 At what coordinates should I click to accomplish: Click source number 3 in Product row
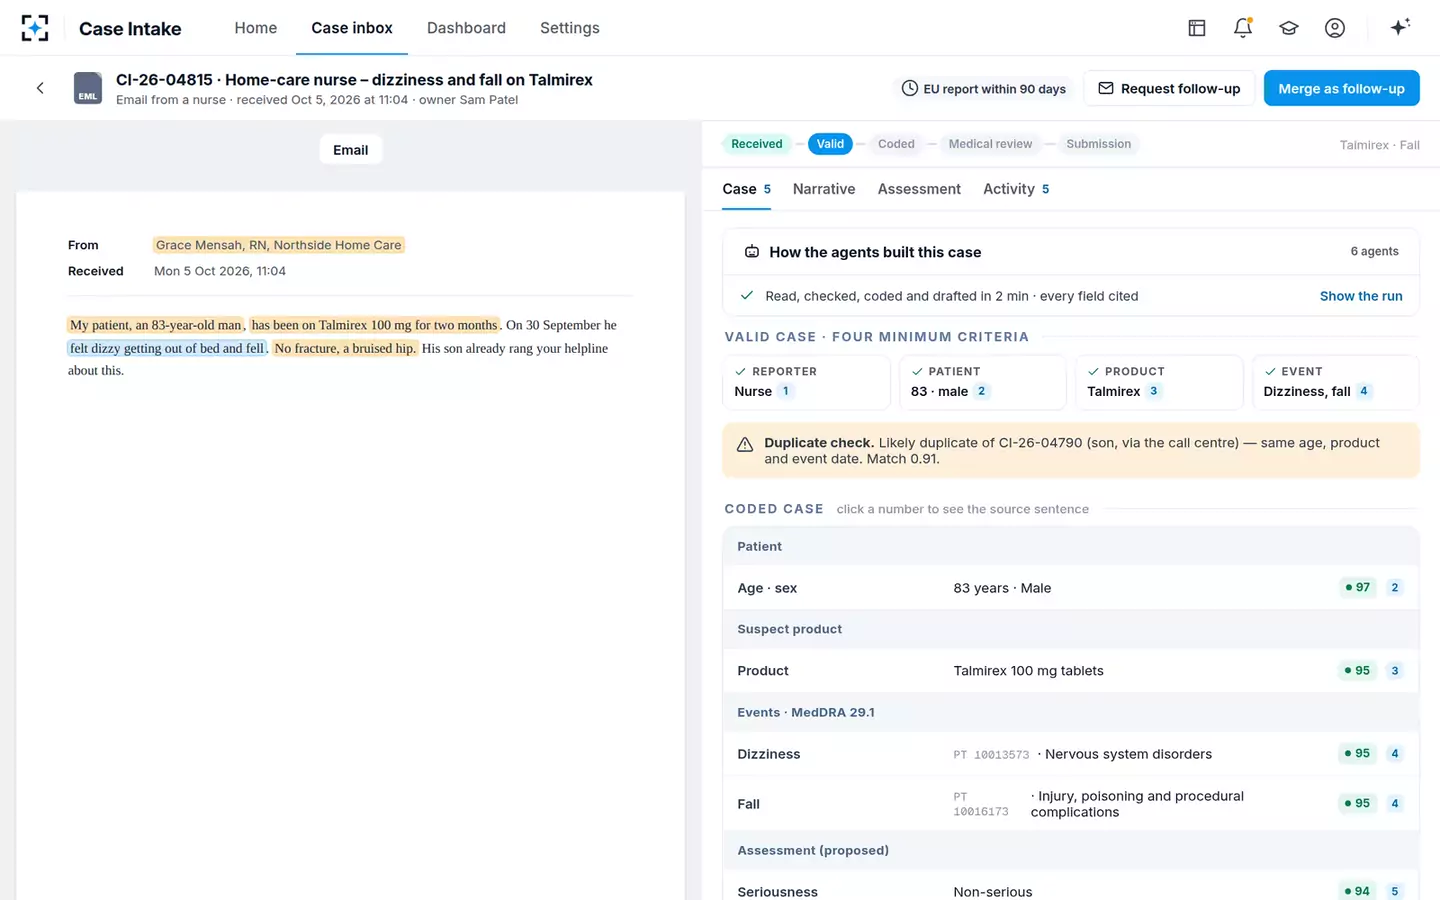[x=1395, y=670]
